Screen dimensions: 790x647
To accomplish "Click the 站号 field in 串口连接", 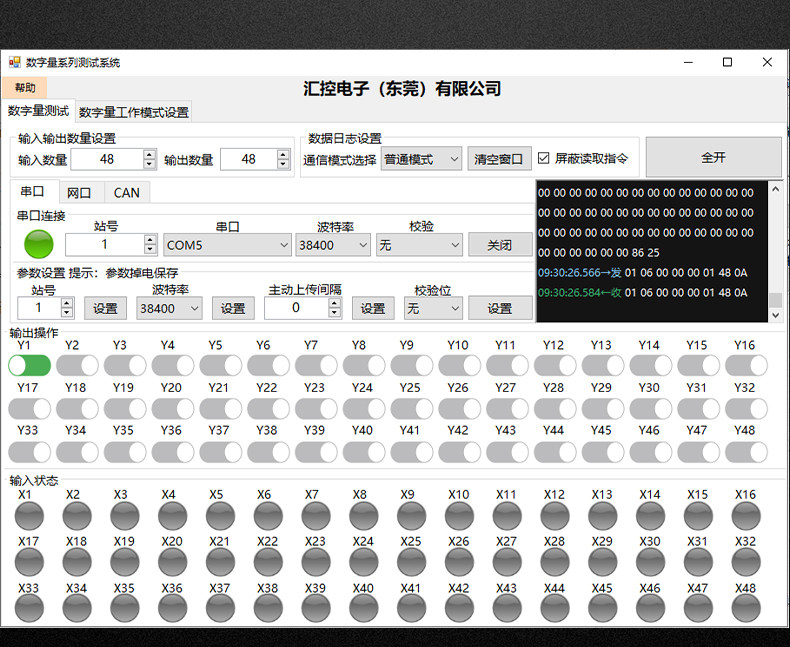I will pyautogui.click(x=104, y=244).
